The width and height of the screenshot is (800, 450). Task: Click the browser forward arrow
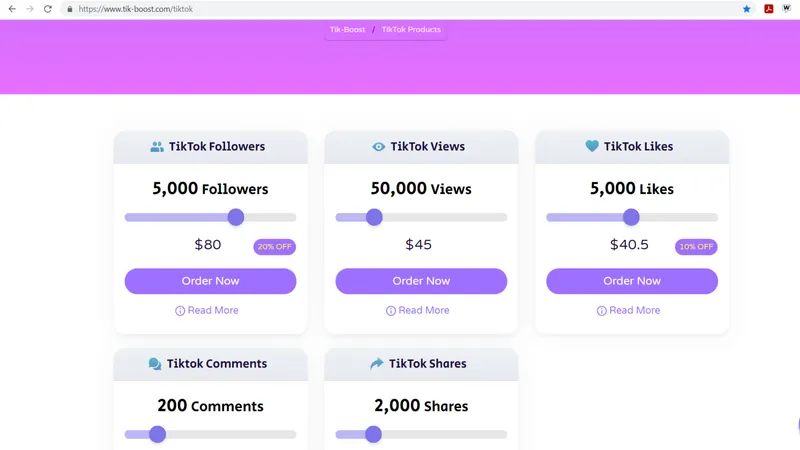click(x=30, y=9)
